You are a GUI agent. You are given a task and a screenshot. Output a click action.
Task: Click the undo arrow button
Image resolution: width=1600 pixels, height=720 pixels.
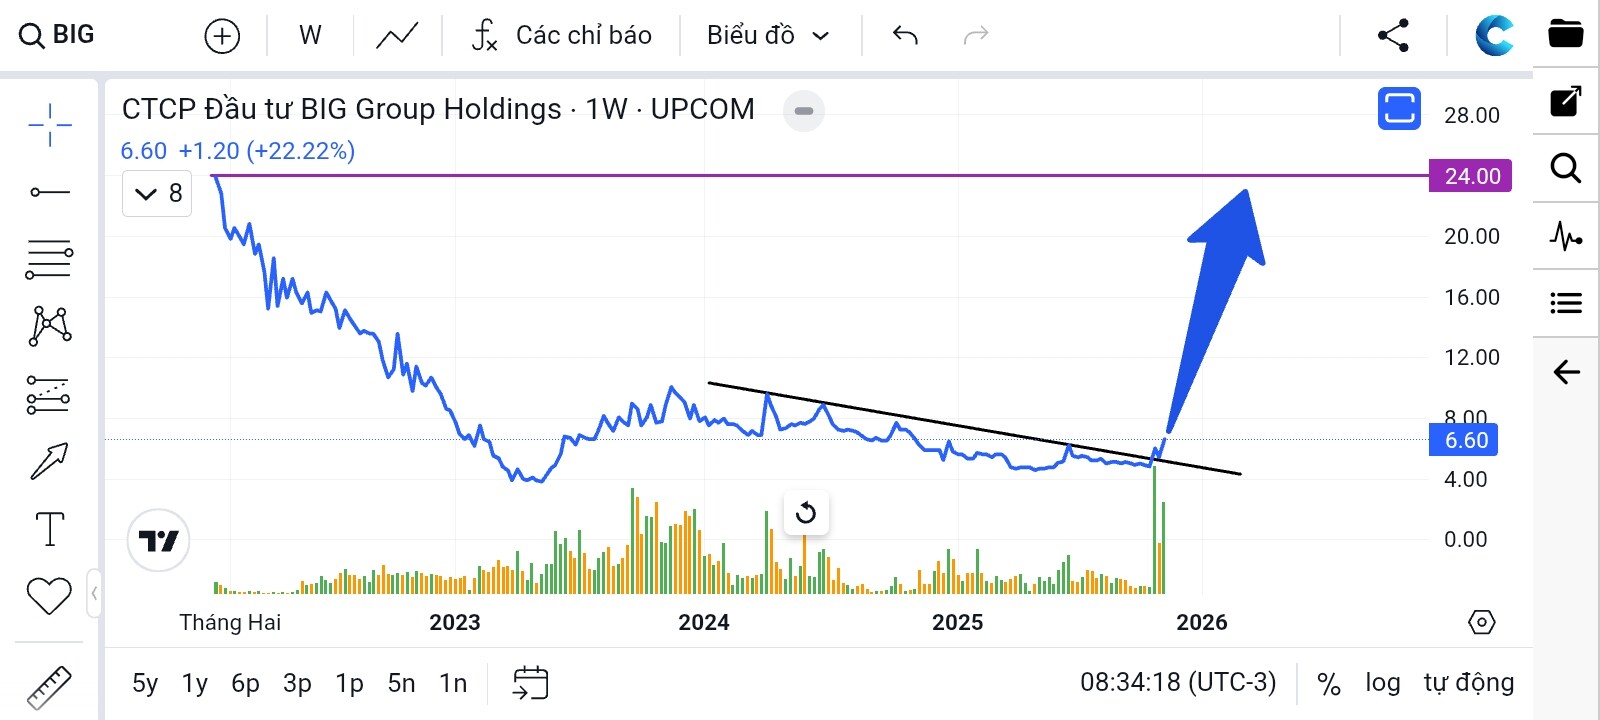[905, 36]
